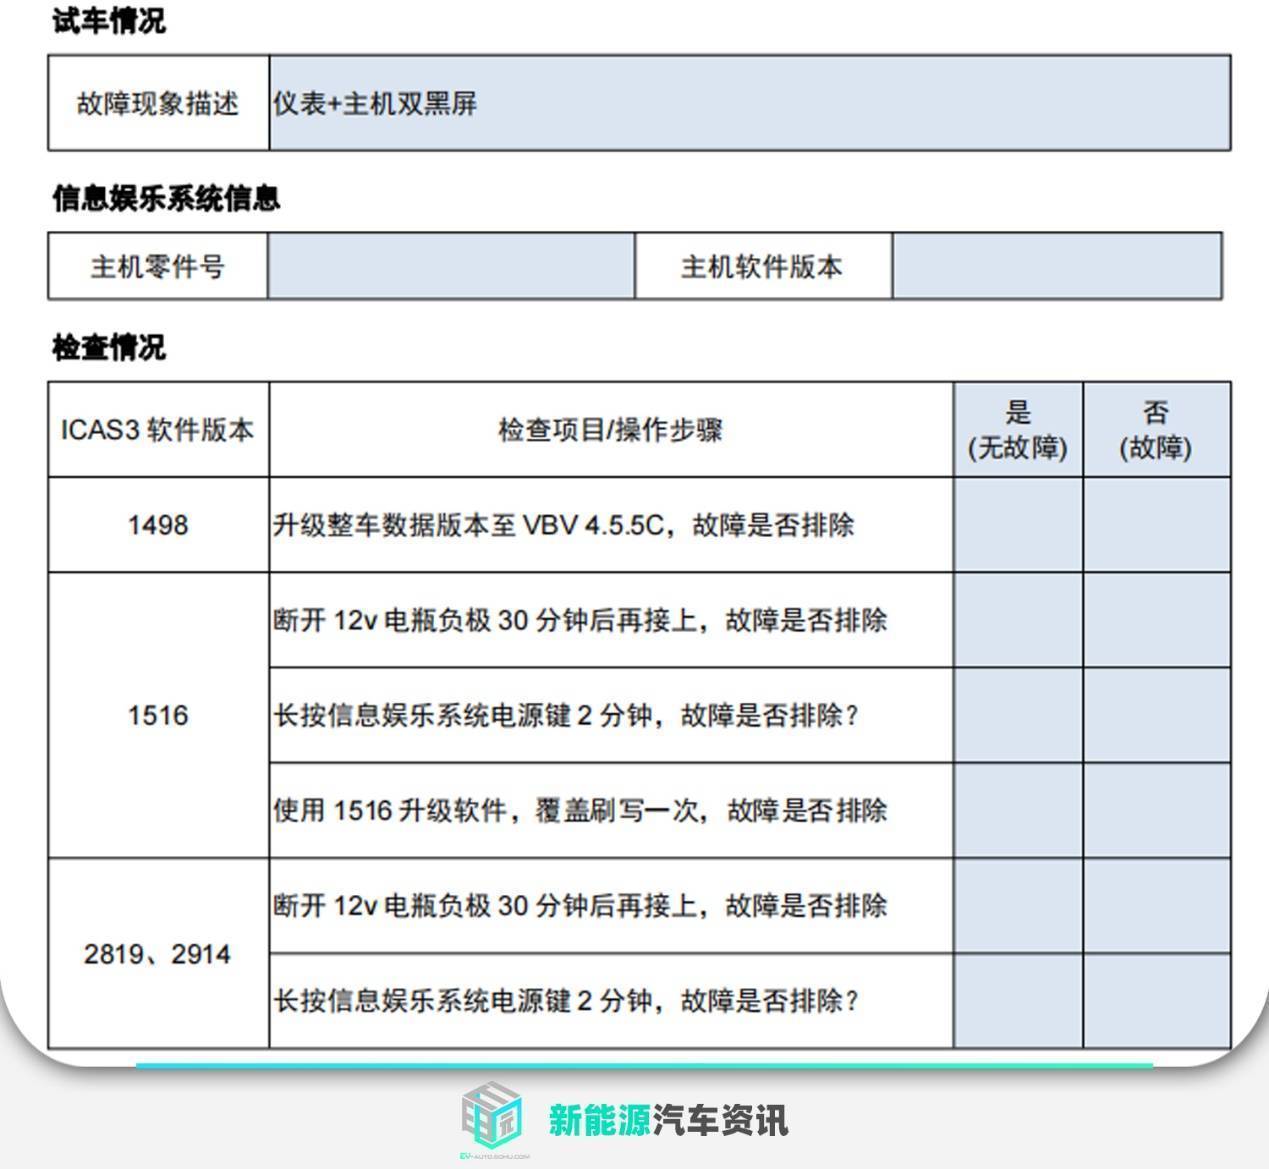Check the 是(无故障) cell for version 1498
Screen dimensions: 1269x1169
click(x=1016, y=524)
